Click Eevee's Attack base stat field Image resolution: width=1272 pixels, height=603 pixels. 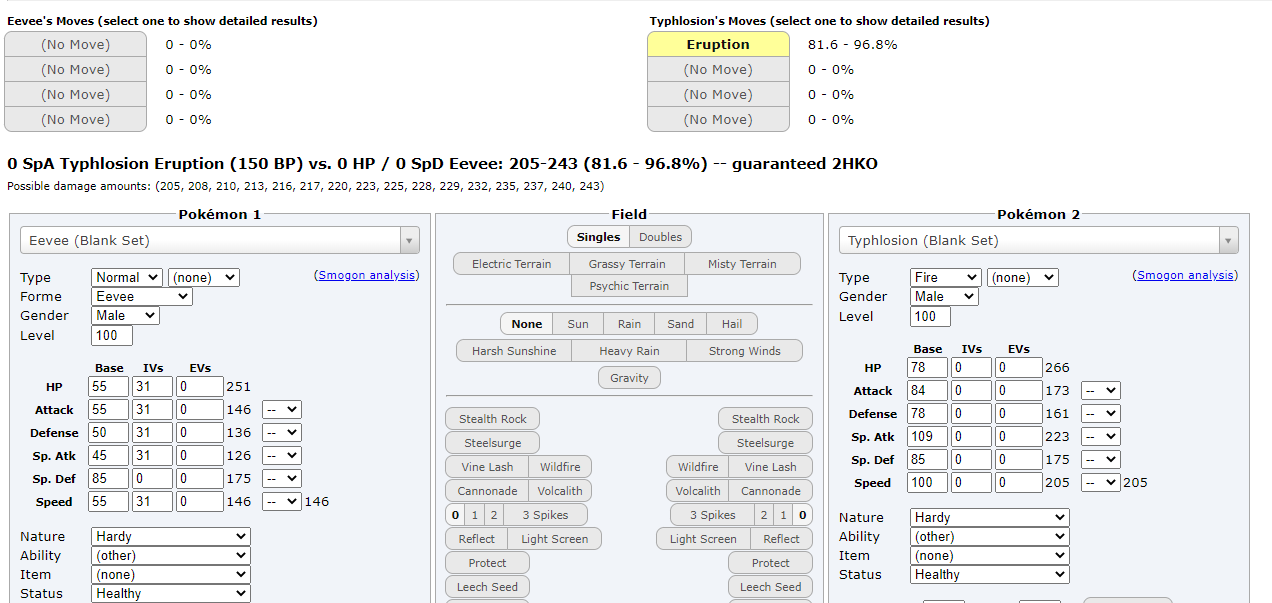pyautogui.click(x=109, y=410)
